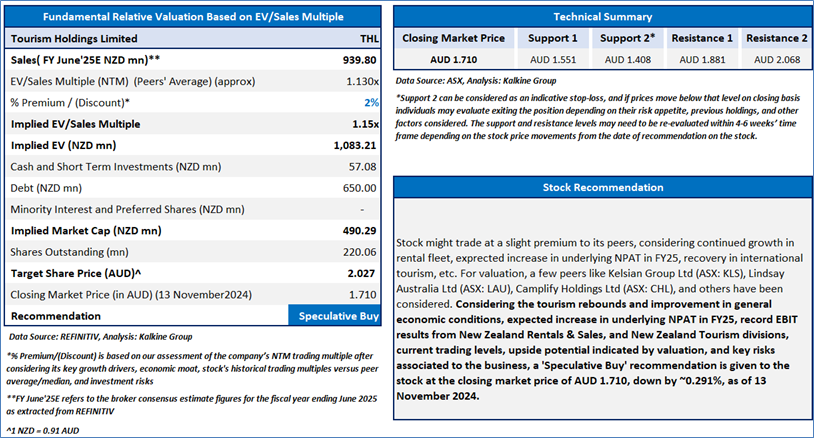Click the Support 2* column header
Screen dimensions: 814x438
[x=627, y=38]
